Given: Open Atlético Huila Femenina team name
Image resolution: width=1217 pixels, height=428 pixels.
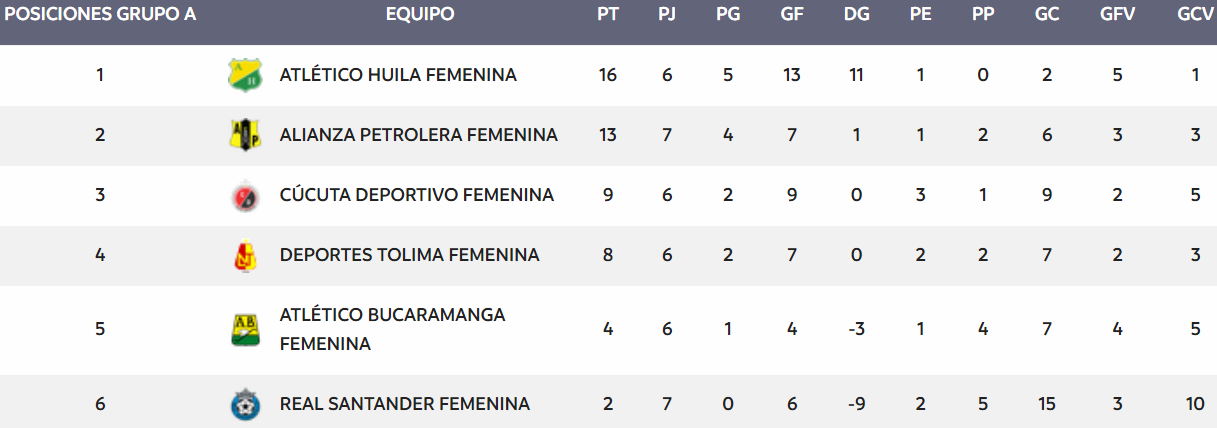Looking at the screenshot, I should click(x=398, y=75).
